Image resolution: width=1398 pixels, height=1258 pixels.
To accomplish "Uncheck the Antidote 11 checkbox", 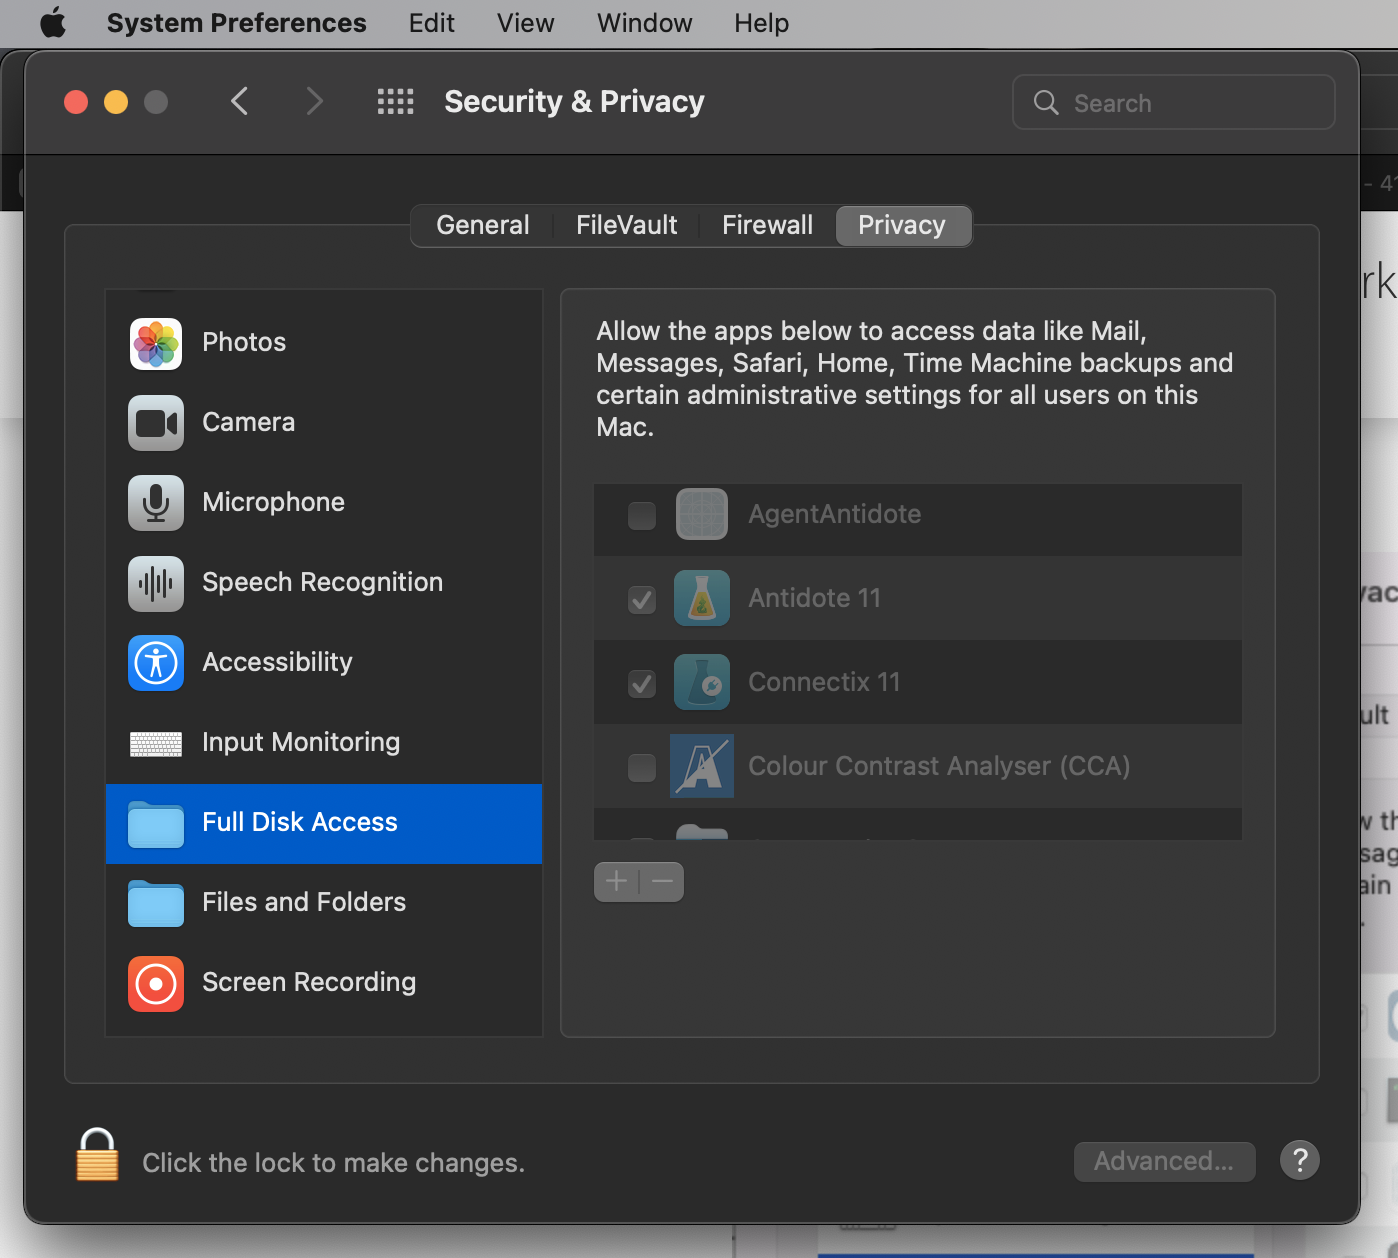I will coord(642,599).
